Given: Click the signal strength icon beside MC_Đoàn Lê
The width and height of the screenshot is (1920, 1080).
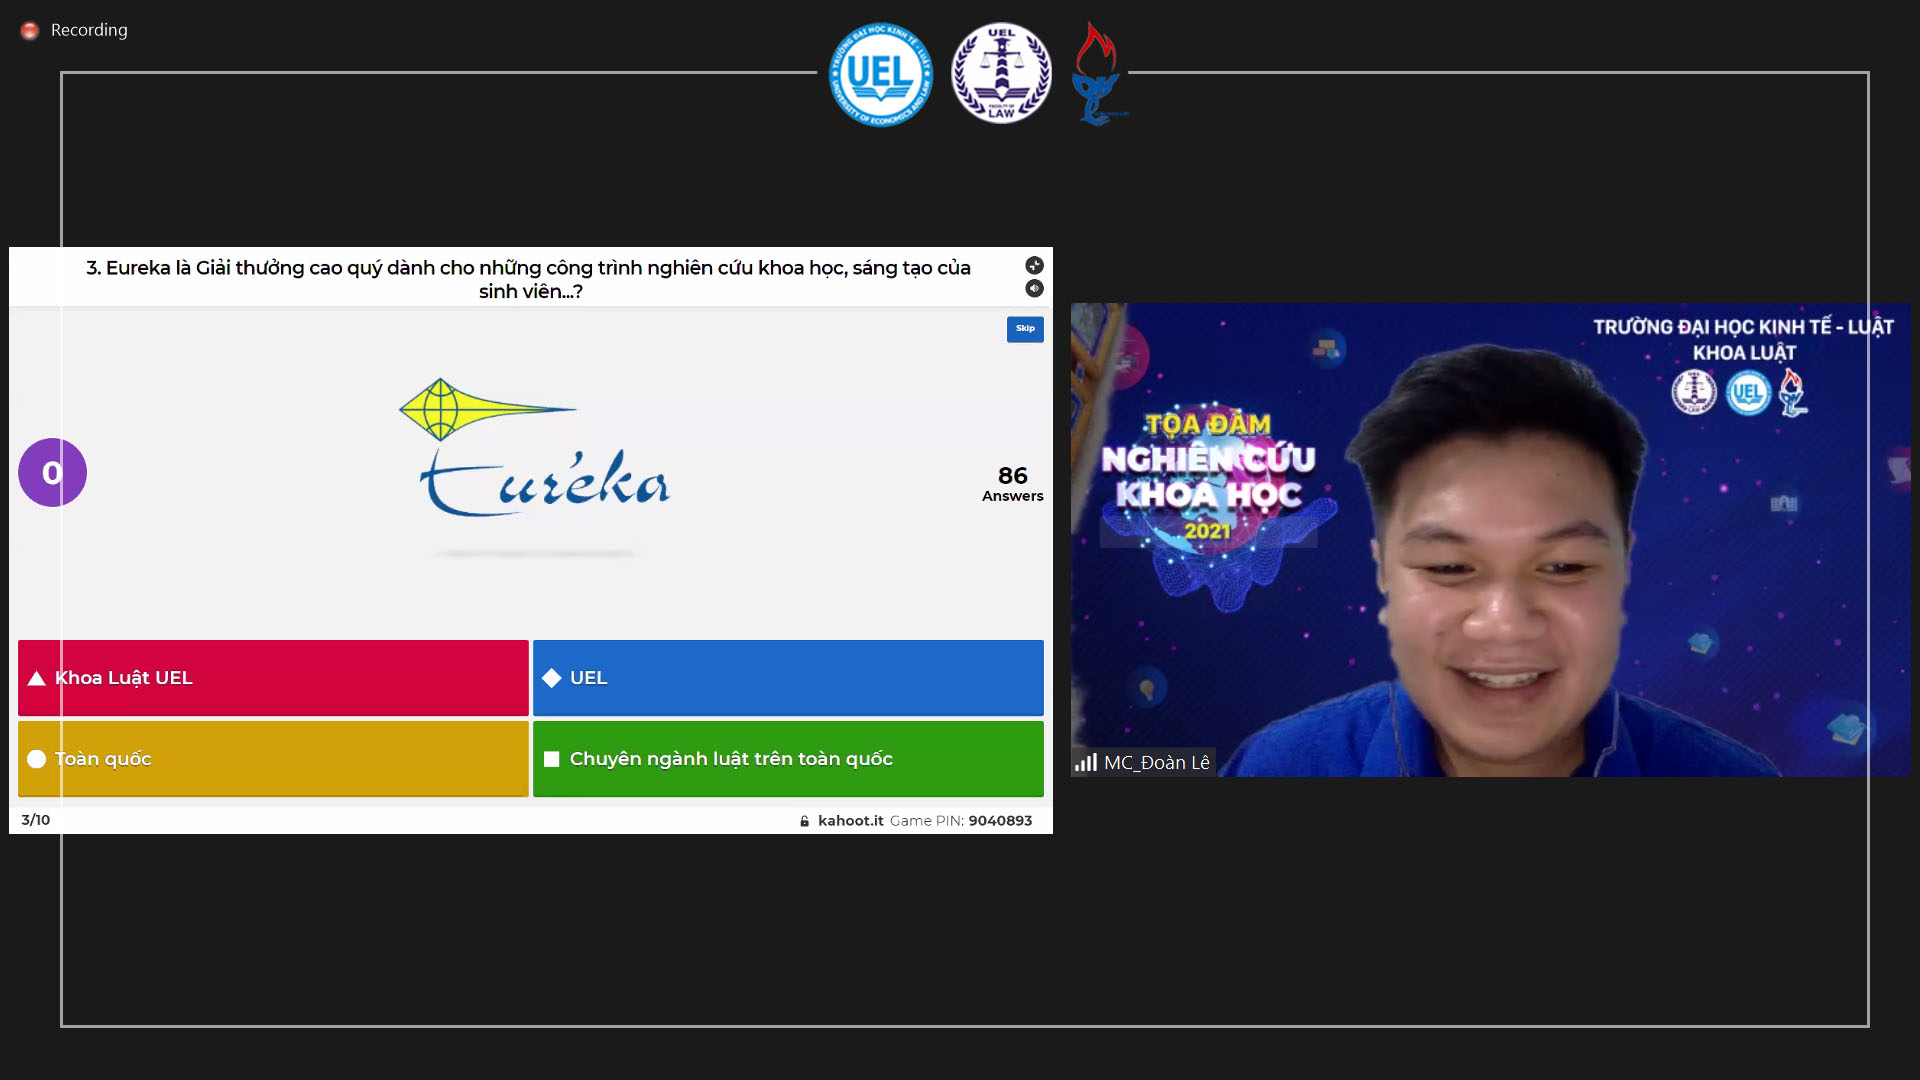Looking at the screenshot, I should 1086,763.
